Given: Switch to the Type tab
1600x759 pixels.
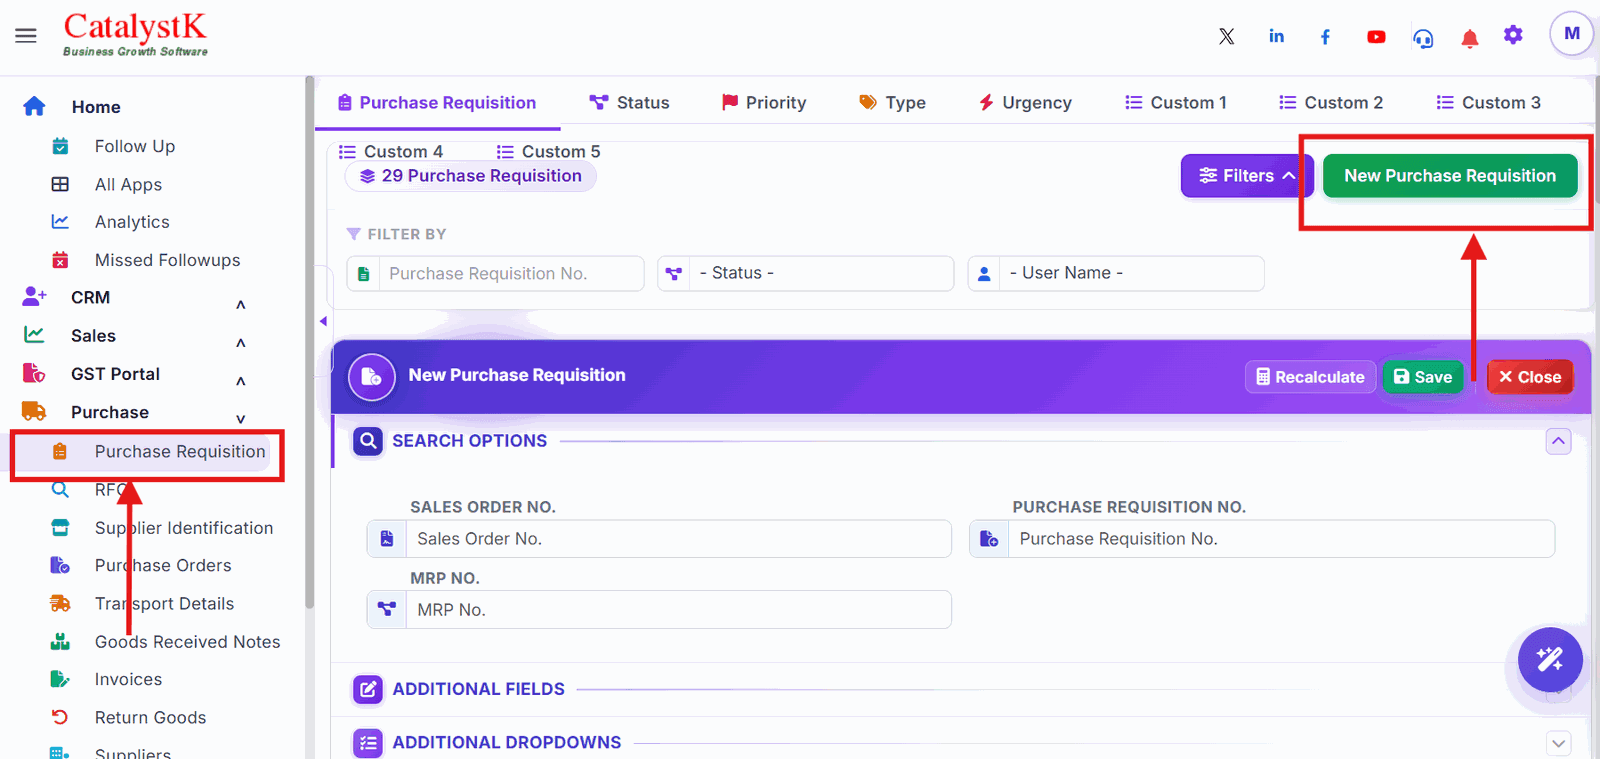Looking at the screenshot, I should click(892, 103).
